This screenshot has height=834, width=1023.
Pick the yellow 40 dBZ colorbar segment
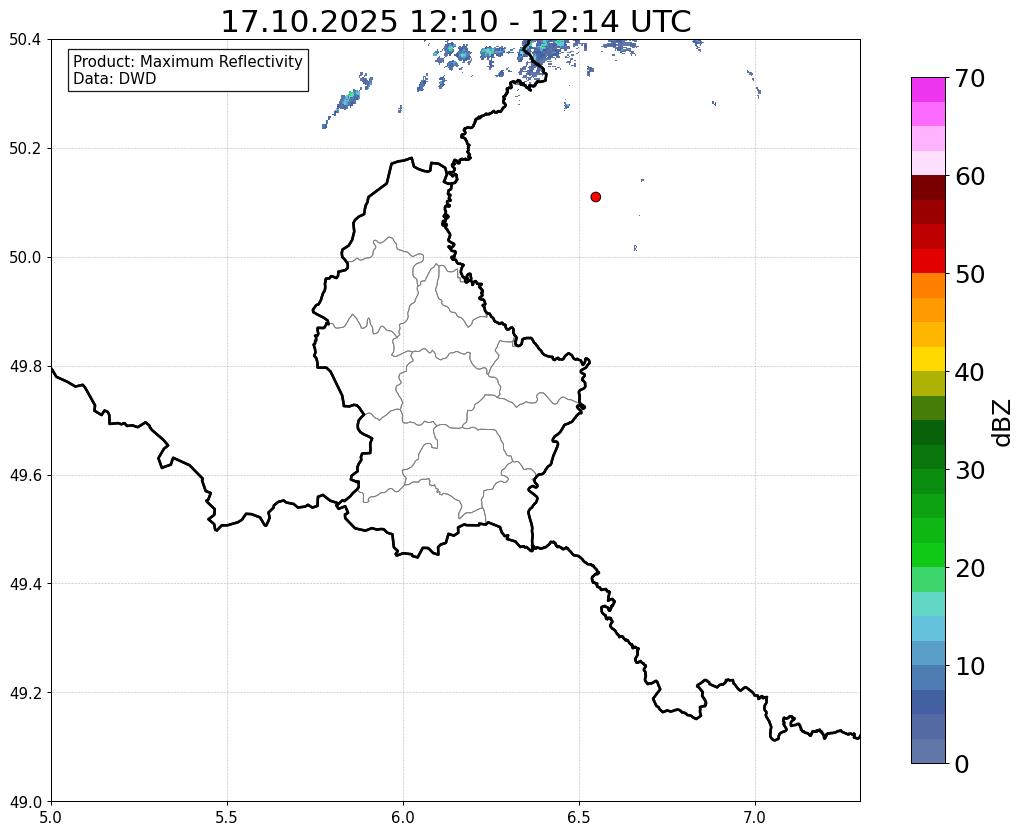[x=928, y=359]
